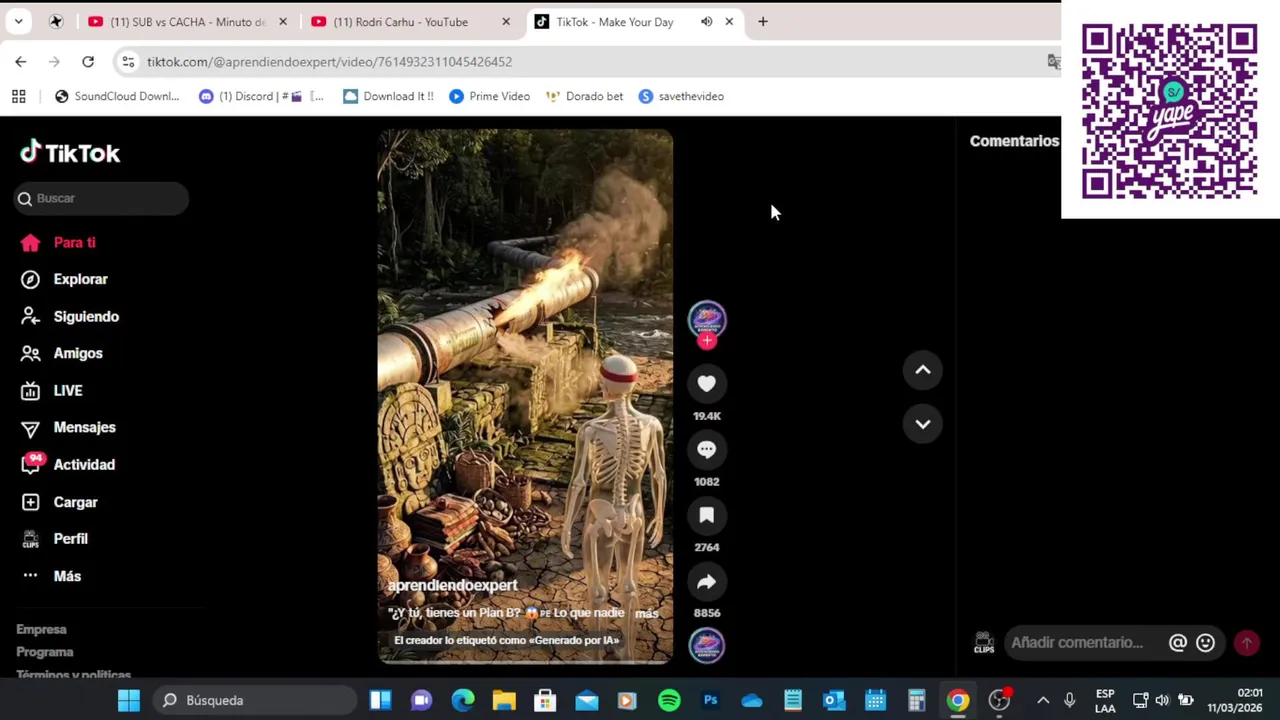The height and width of the screenshot is (720, 1280).
Task: Expand Programa footer section
Action: tap(45, 652)
